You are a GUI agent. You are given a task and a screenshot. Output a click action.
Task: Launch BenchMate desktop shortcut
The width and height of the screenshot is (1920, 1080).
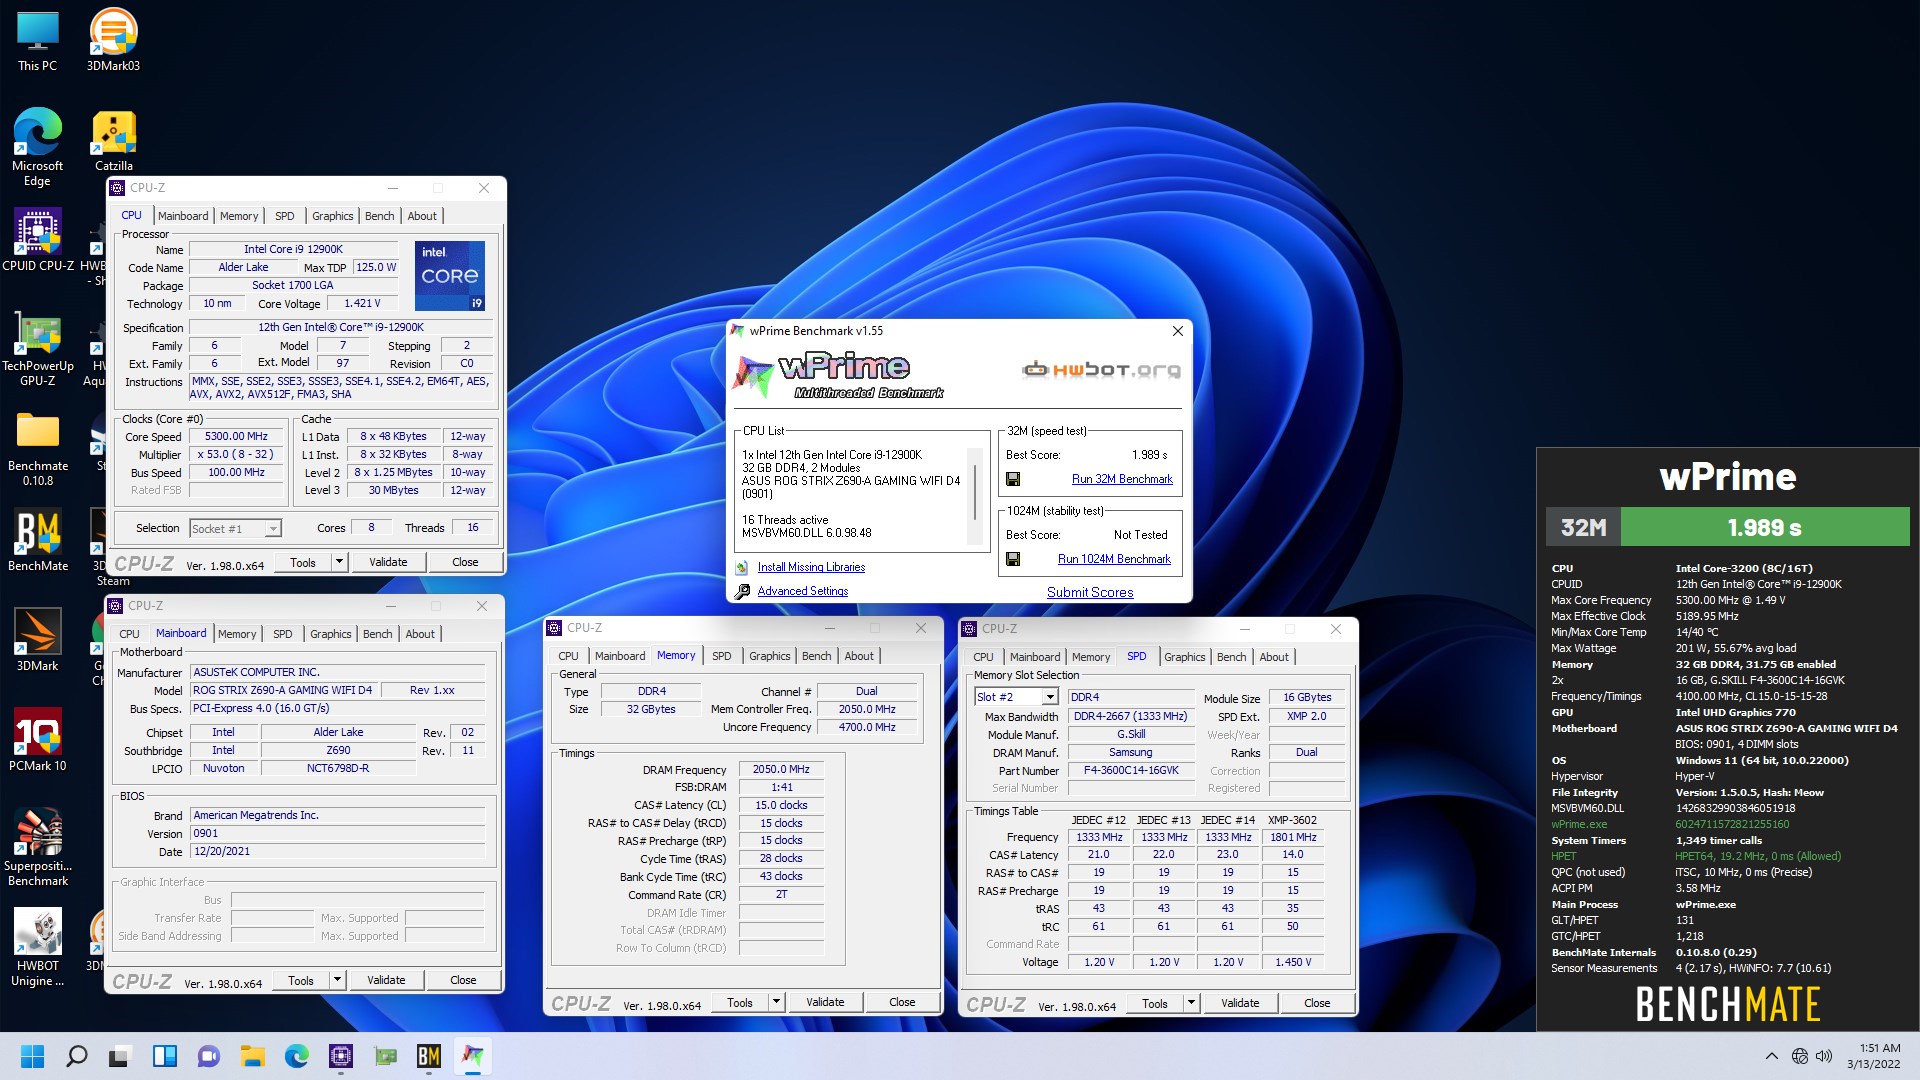pos(38,540)
